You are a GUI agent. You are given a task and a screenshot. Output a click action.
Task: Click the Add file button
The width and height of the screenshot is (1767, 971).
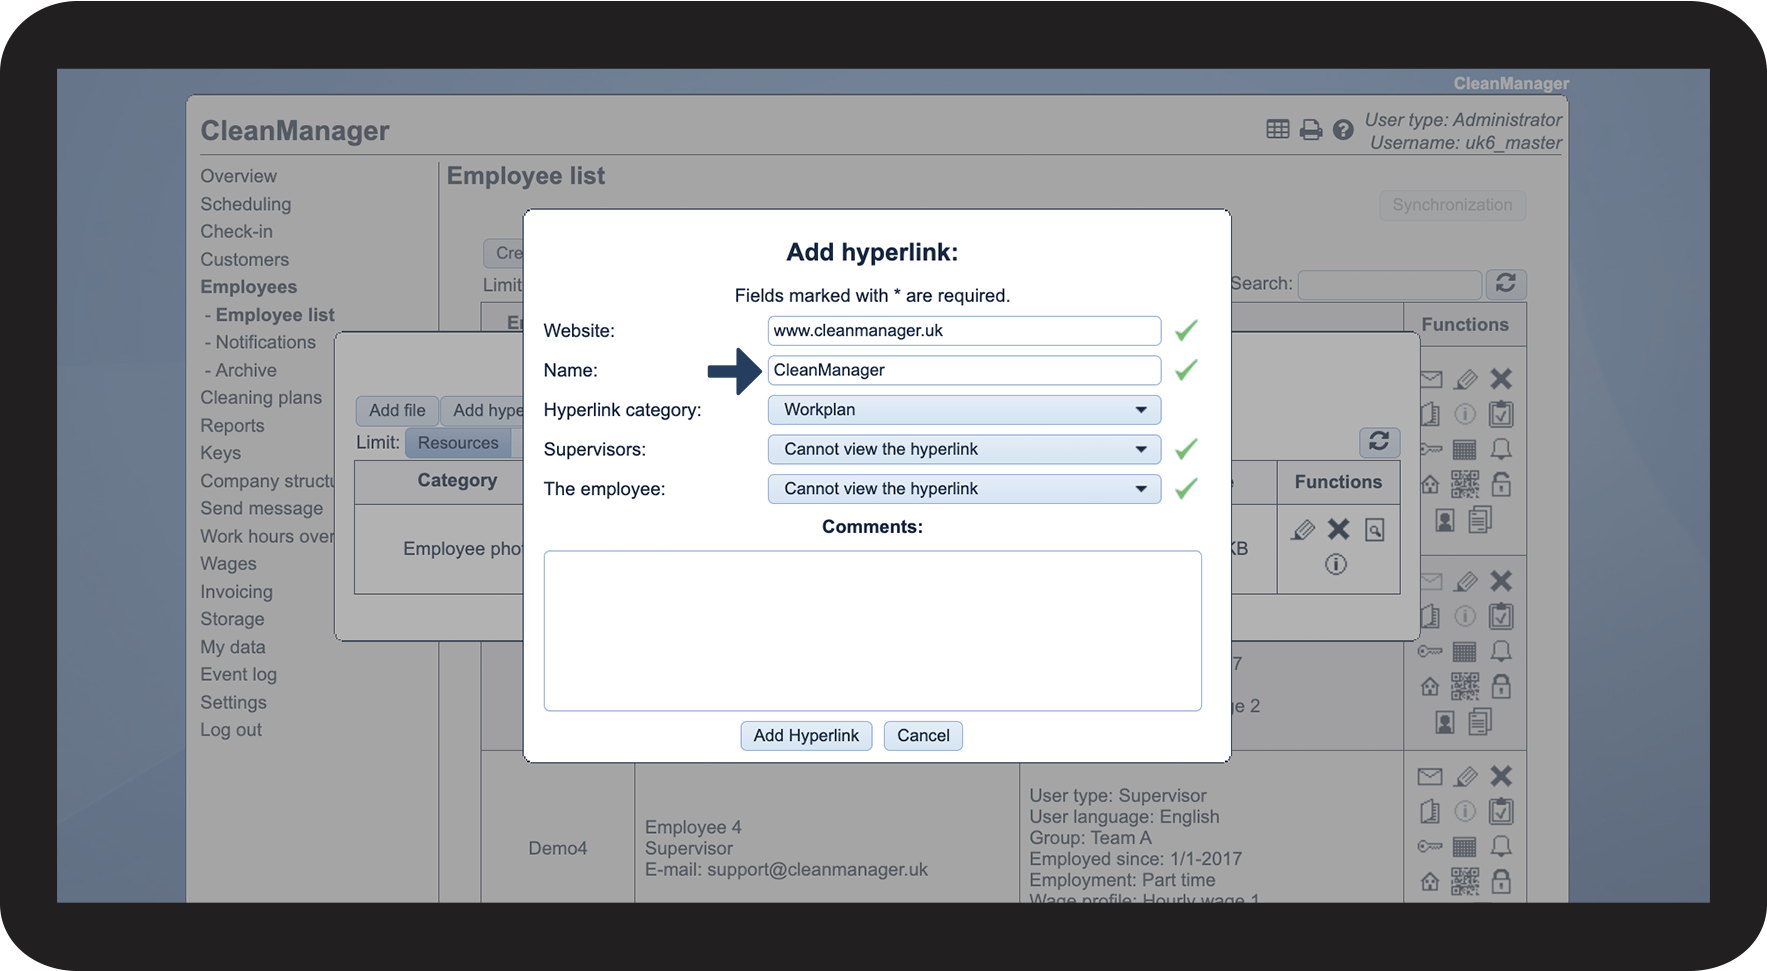tap(397, 410)
